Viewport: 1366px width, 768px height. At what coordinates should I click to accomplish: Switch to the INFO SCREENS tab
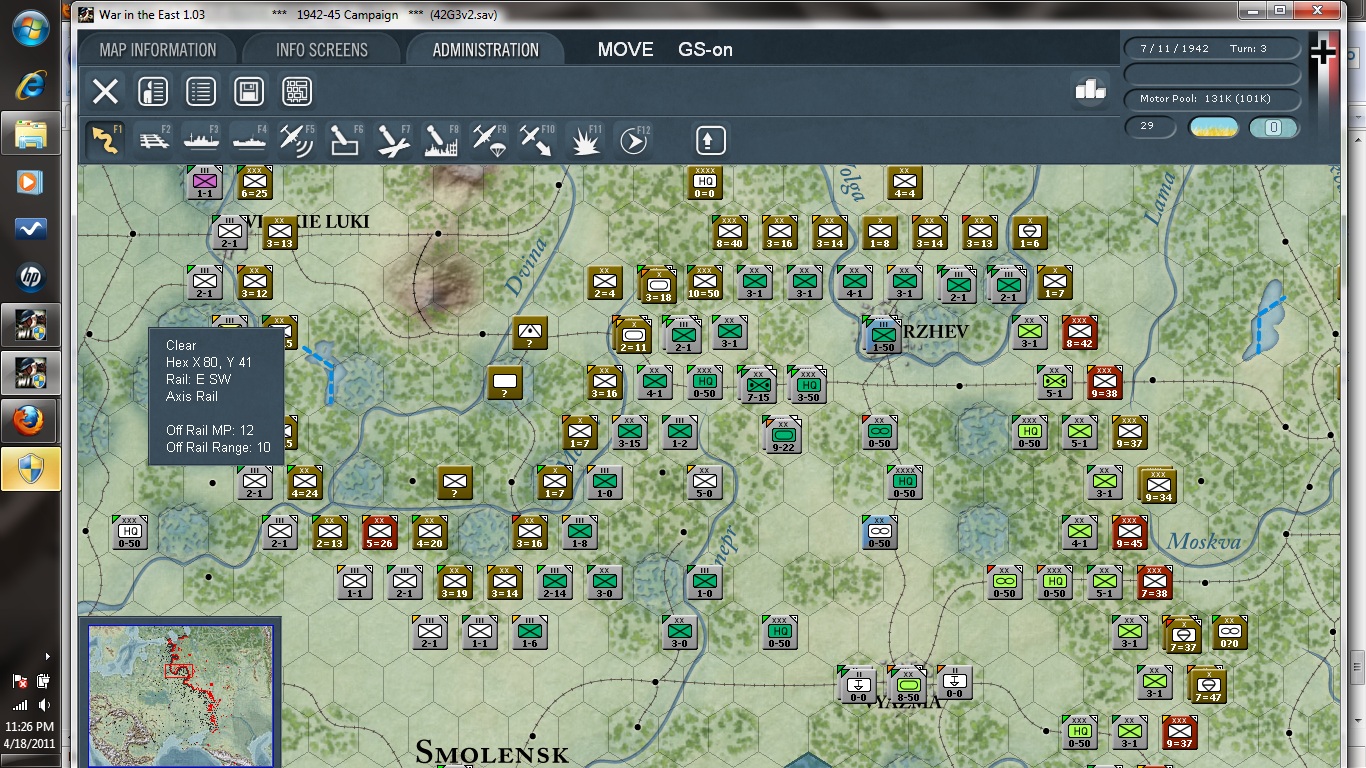pyautogui.click(x=322, y=50)
